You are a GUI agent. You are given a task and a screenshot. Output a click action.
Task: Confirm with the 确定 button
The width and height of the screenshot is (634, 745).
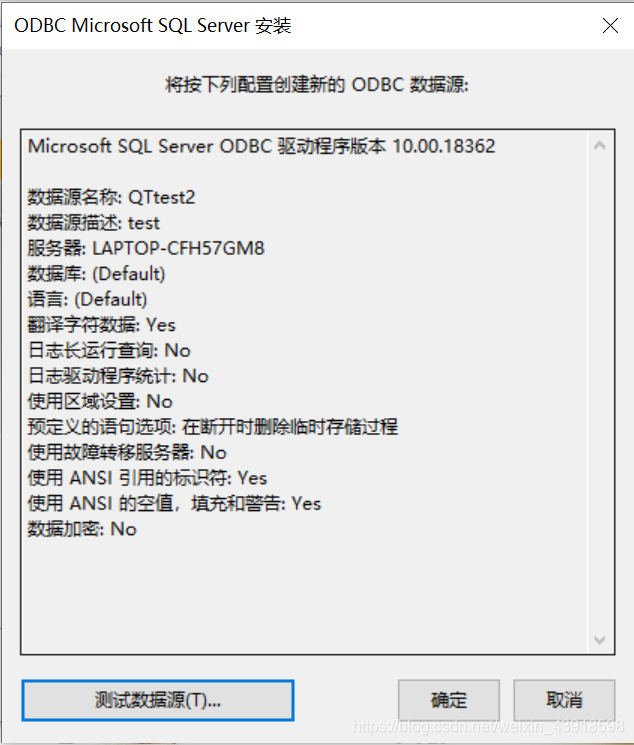coord(449,700)
